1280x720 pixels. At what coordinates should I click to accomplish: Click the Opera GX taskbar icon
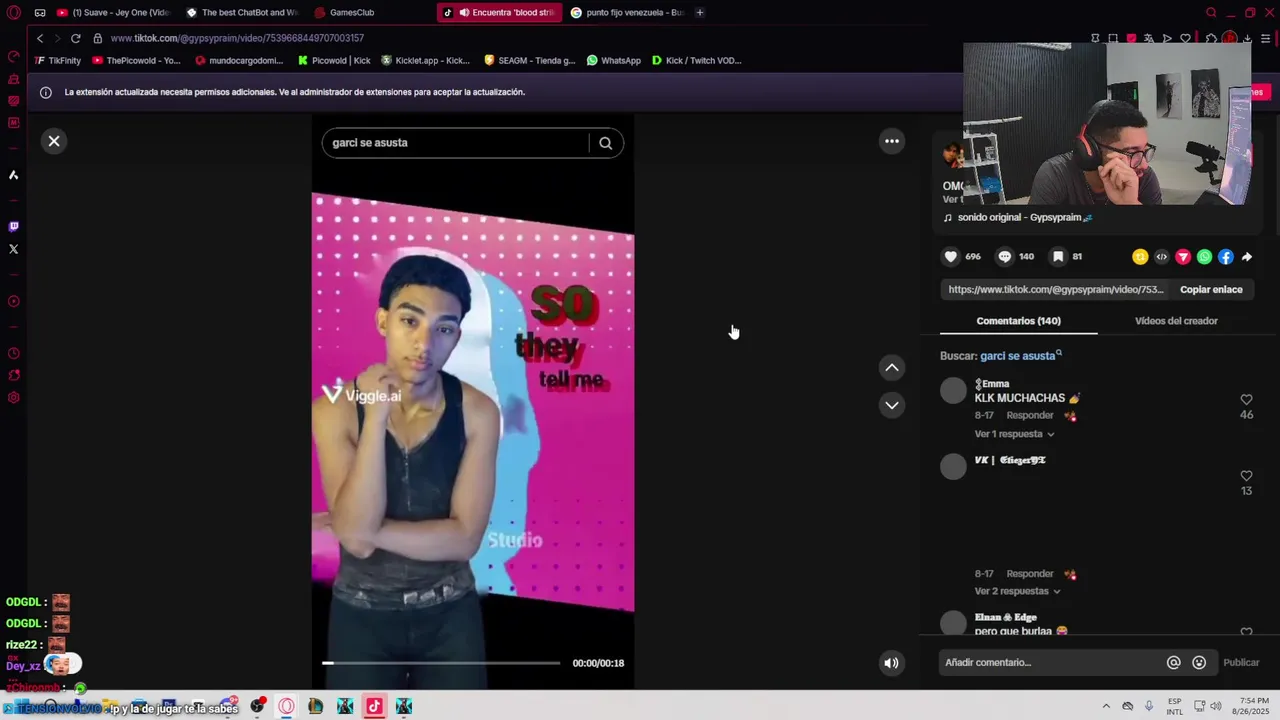tap(286, 707)
